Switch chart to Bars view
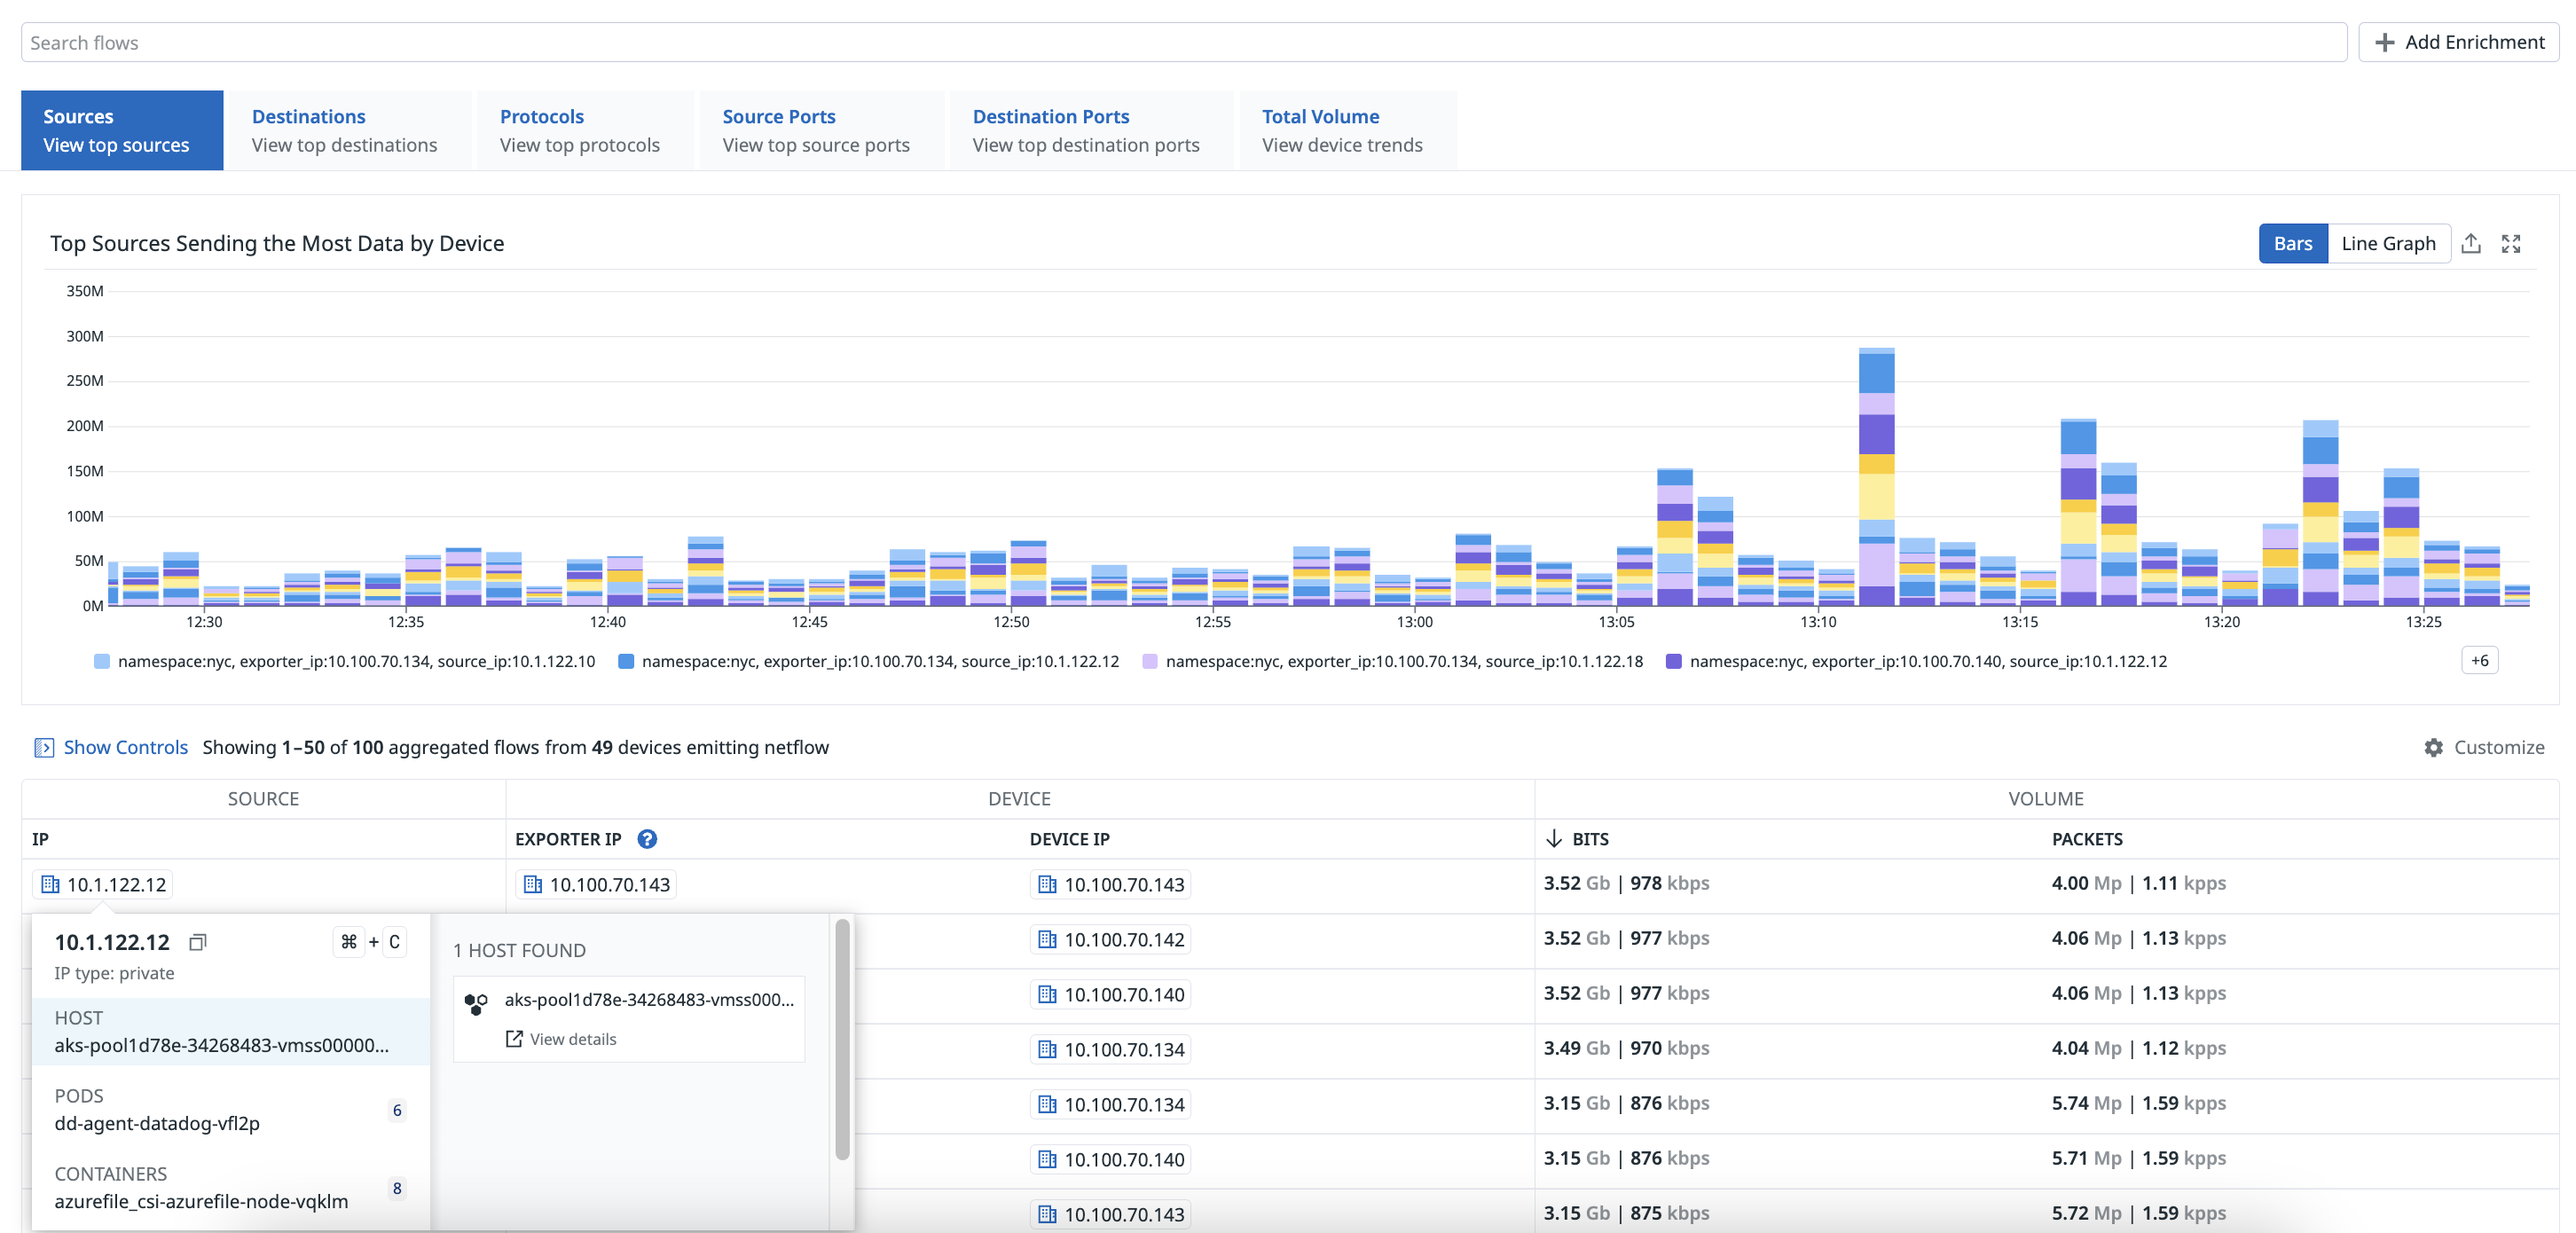 pyautogui.click(x=2292, y=243)
